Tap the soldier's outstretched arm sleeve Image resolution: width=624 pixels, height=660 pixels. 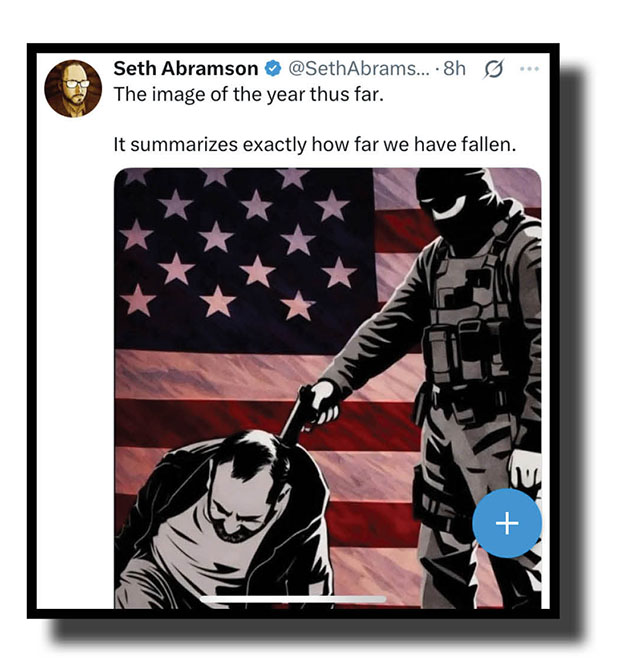379,328
